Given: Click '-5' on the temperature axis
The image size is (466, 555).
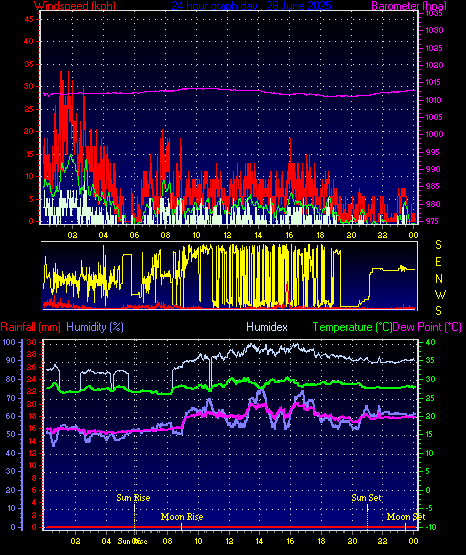Looking at the screenshot, I should [429, 508].
